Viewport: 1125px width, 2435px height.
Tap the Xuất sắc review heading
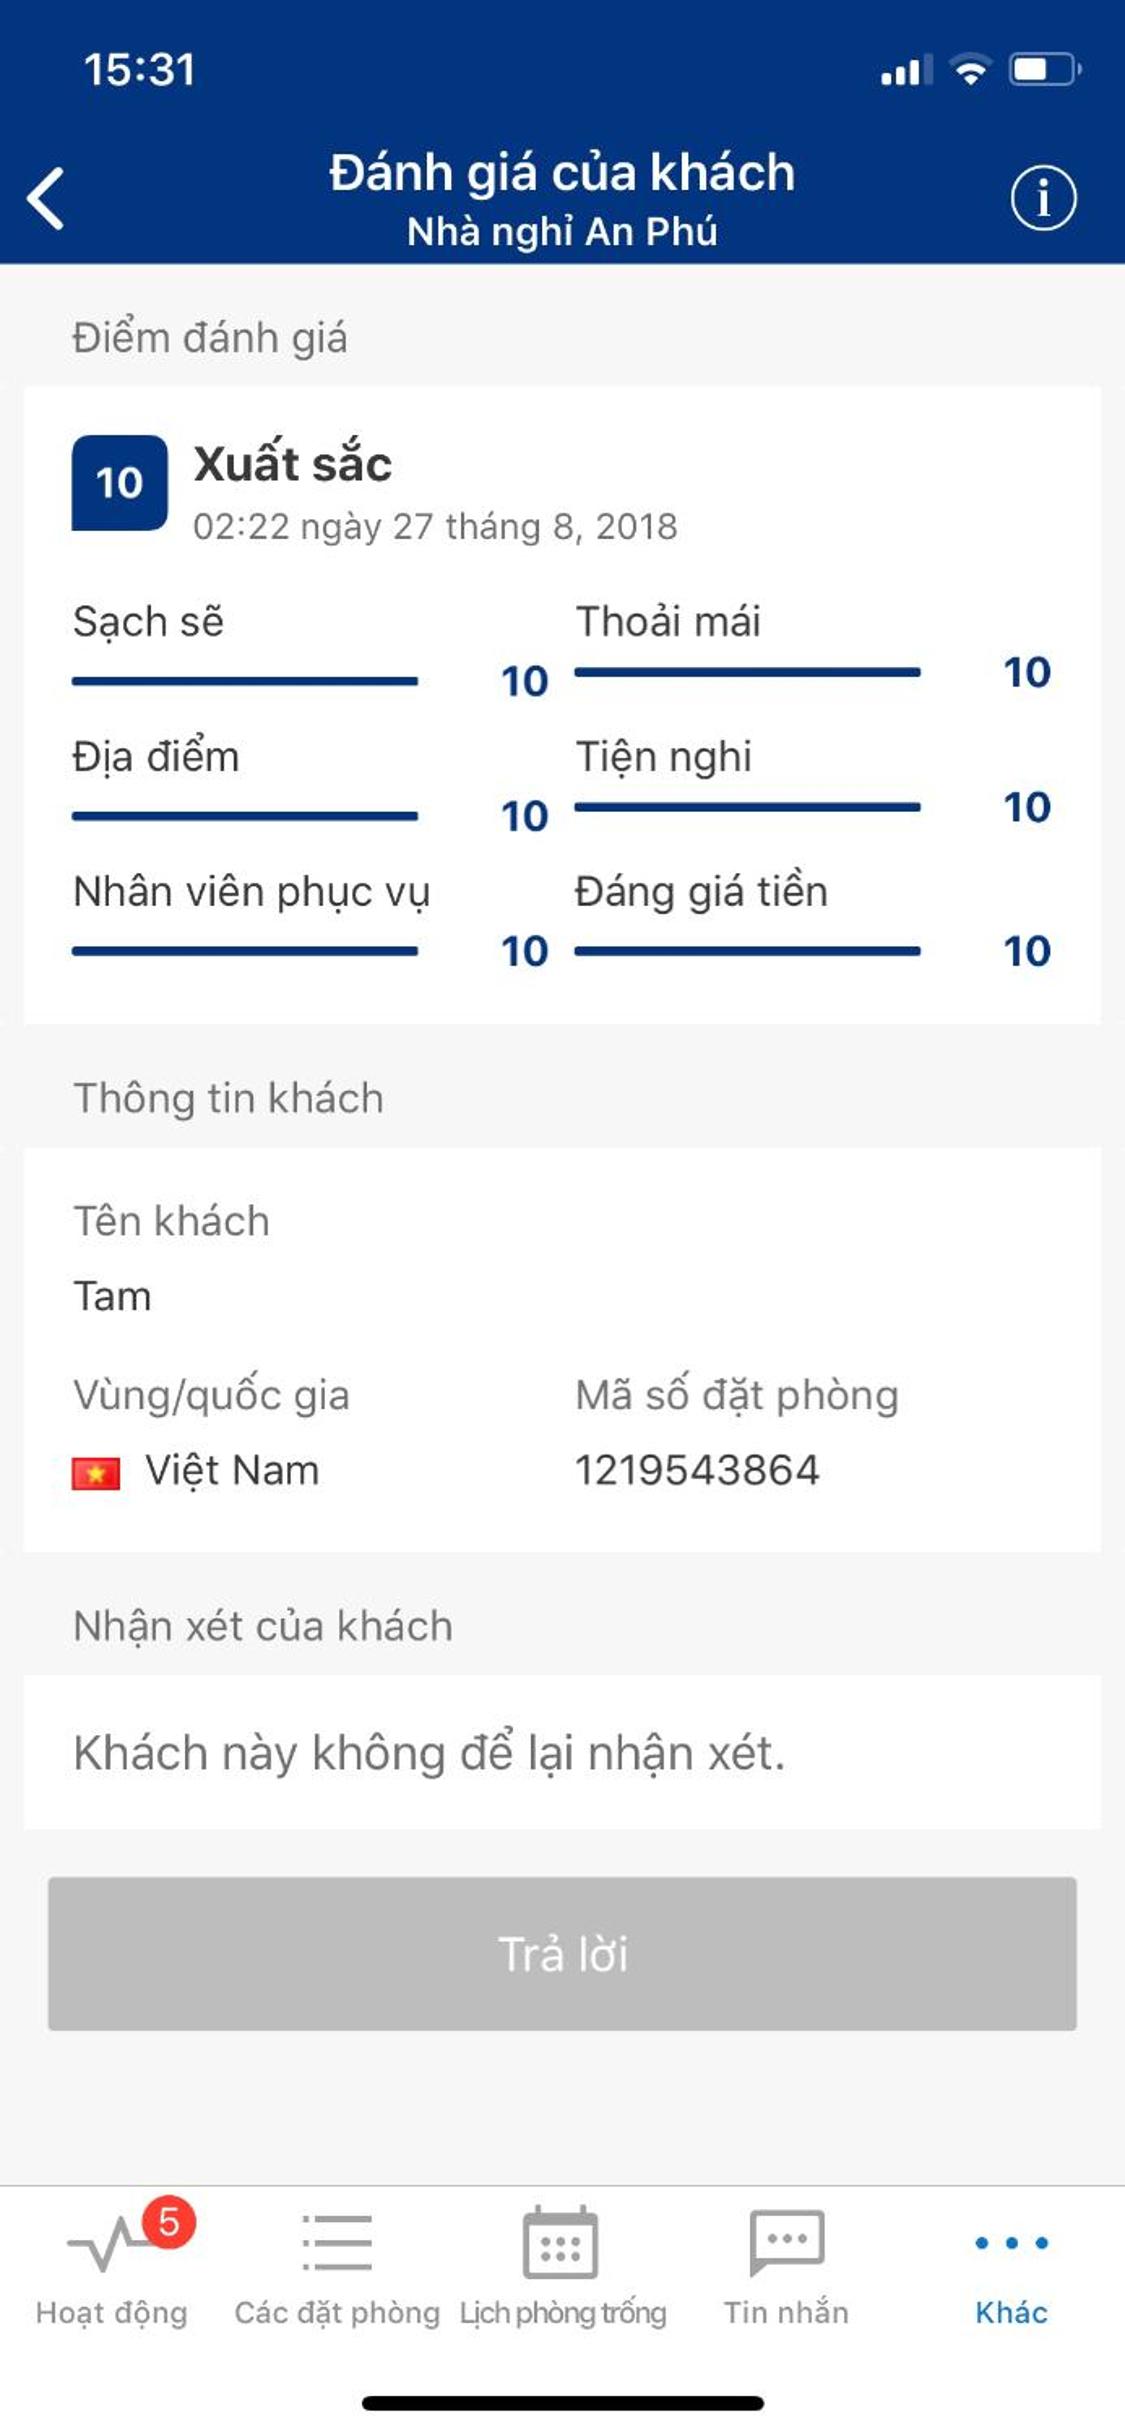[292, 464]
